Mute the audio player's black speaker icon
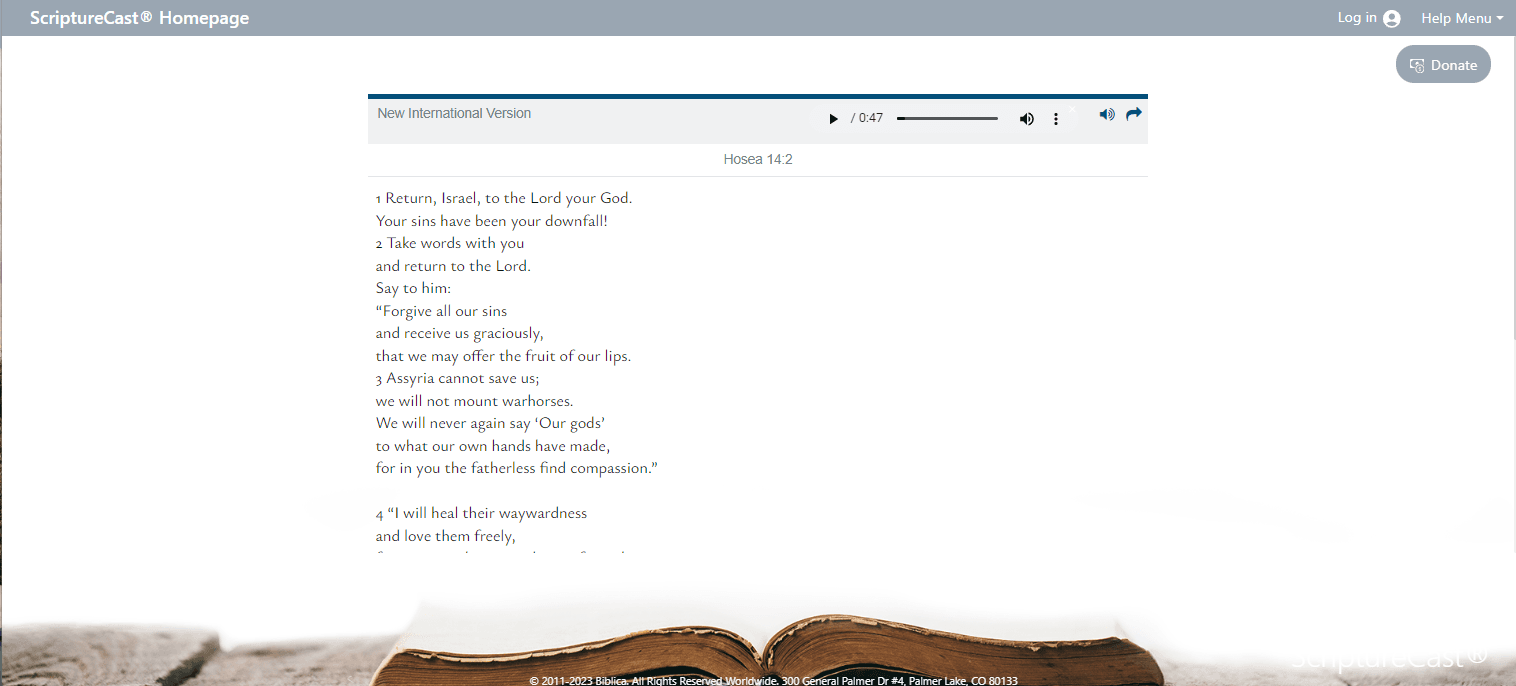This screenshot has width=1516, height=686. point(1026,119)
